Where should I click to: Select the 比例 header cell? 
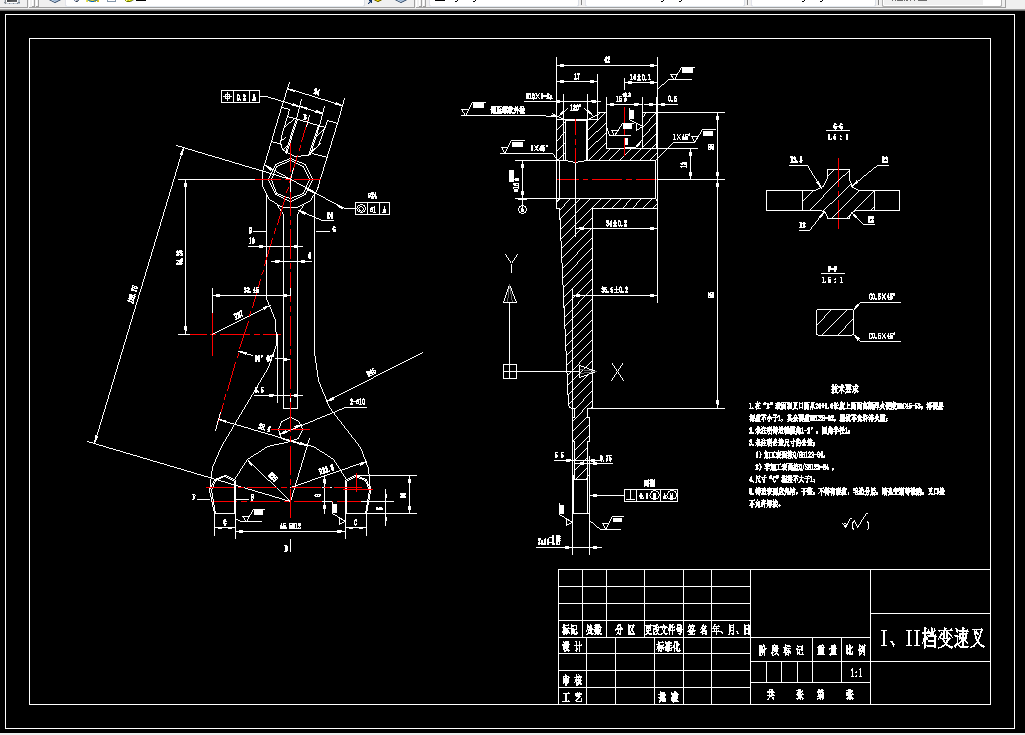tap(856, 650)
